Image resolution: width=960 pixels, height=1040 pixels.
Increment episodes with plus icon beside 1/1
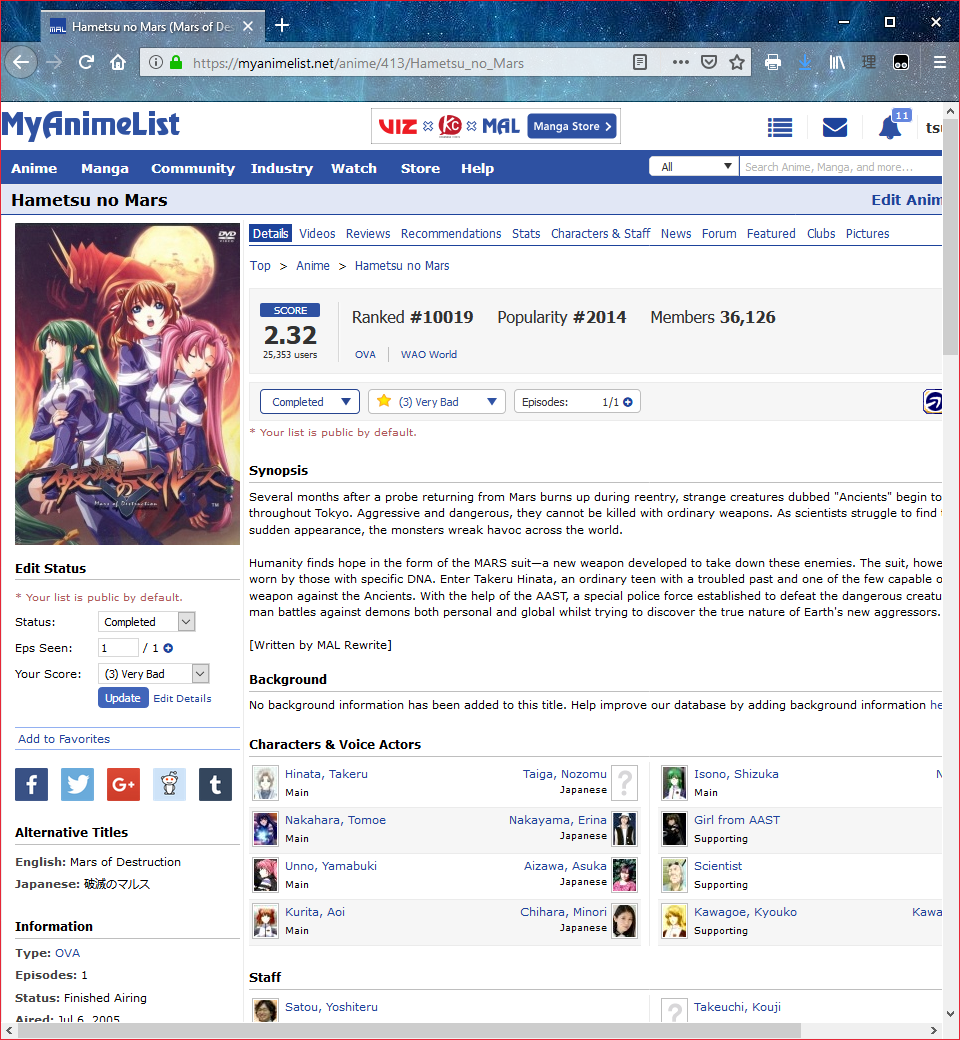point(628,402)
